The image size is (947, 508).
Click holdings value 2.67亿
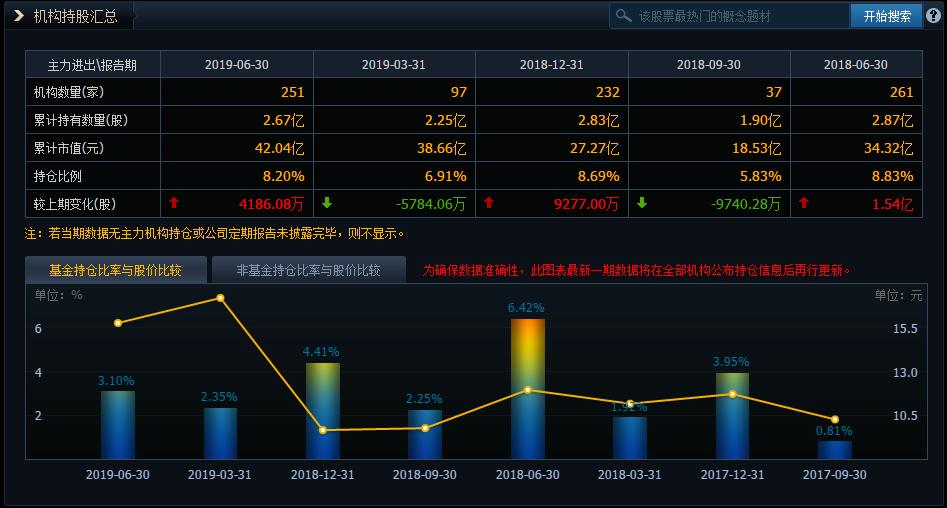pyautogui.click(x=283, y=120)
